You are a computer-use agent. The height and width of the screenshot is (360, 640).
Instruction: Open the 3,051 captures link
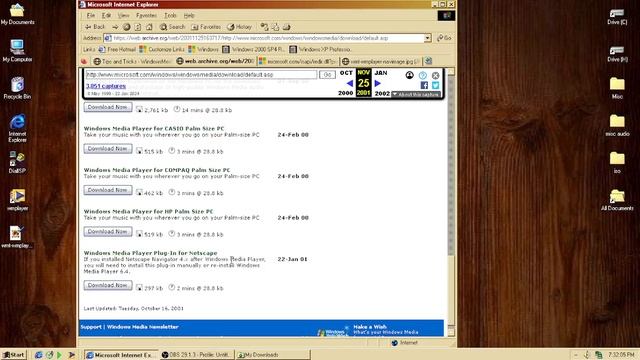click(106, 86)
